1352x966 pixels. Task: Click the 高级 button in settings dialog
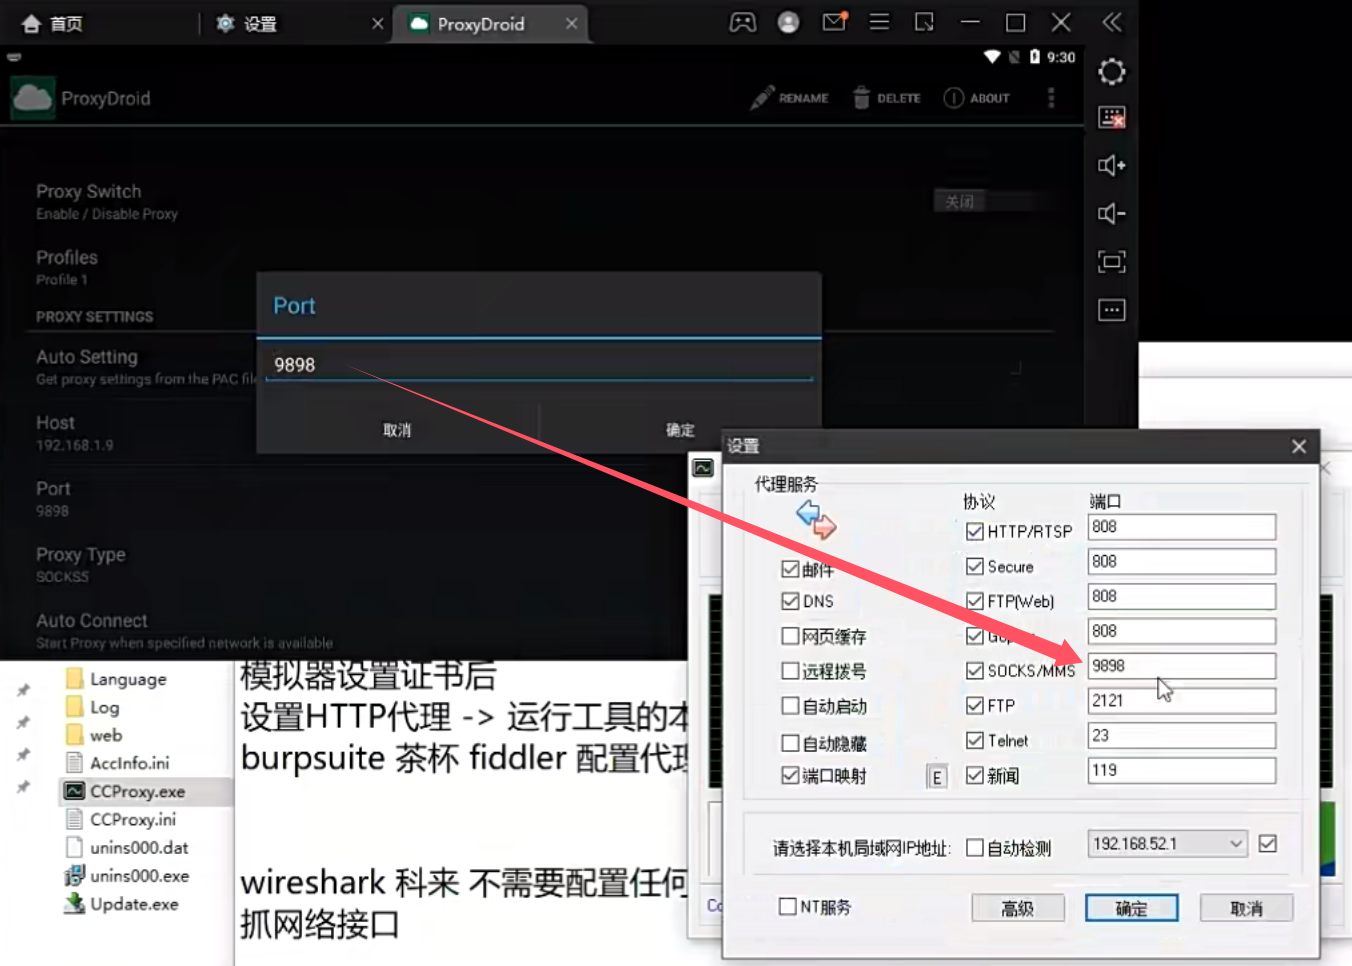[x=1018, y=908]
